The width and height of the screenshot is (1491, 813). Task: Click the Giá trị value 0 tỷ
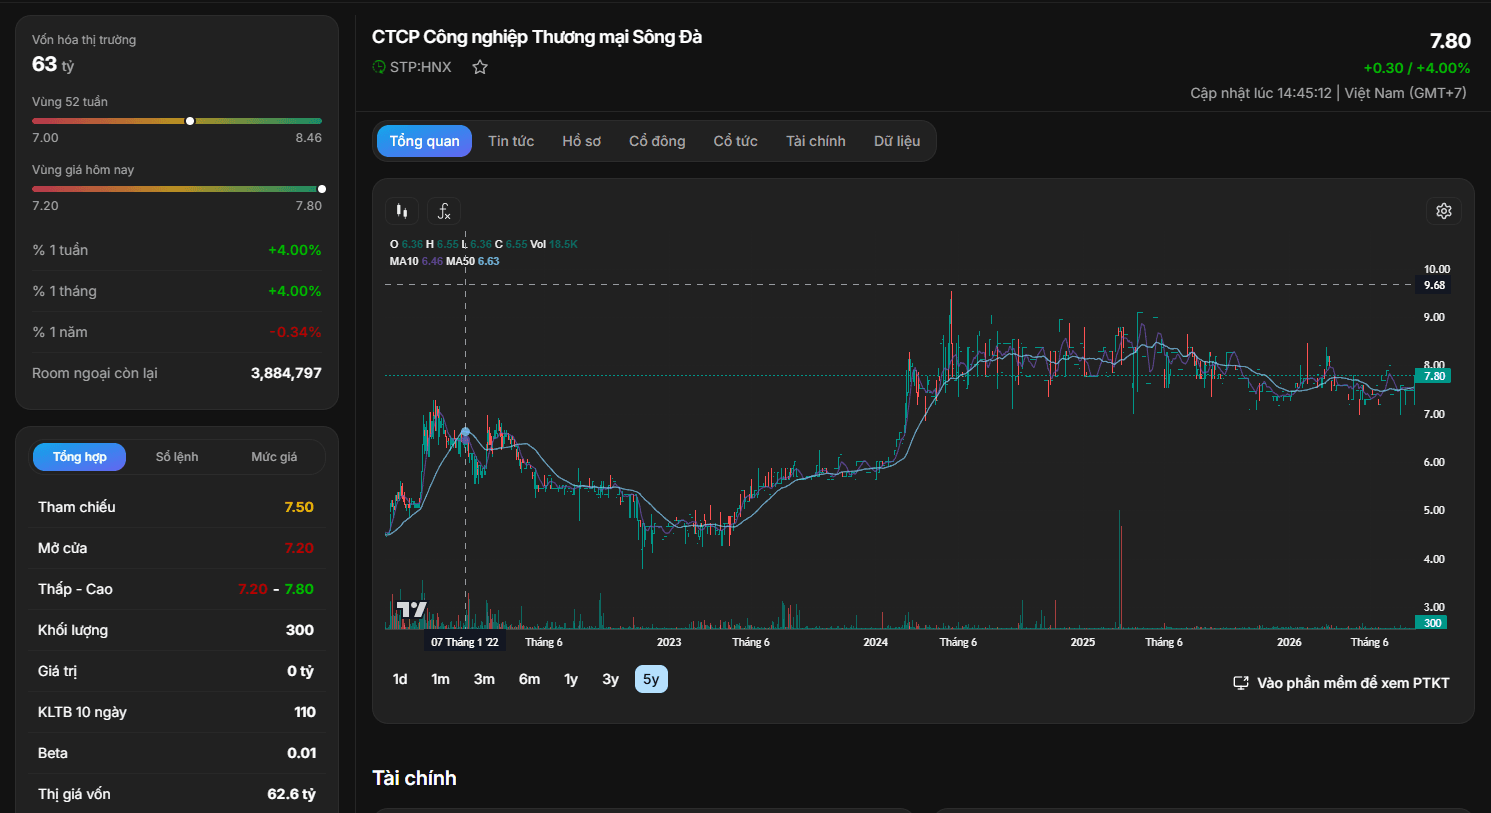300,671
